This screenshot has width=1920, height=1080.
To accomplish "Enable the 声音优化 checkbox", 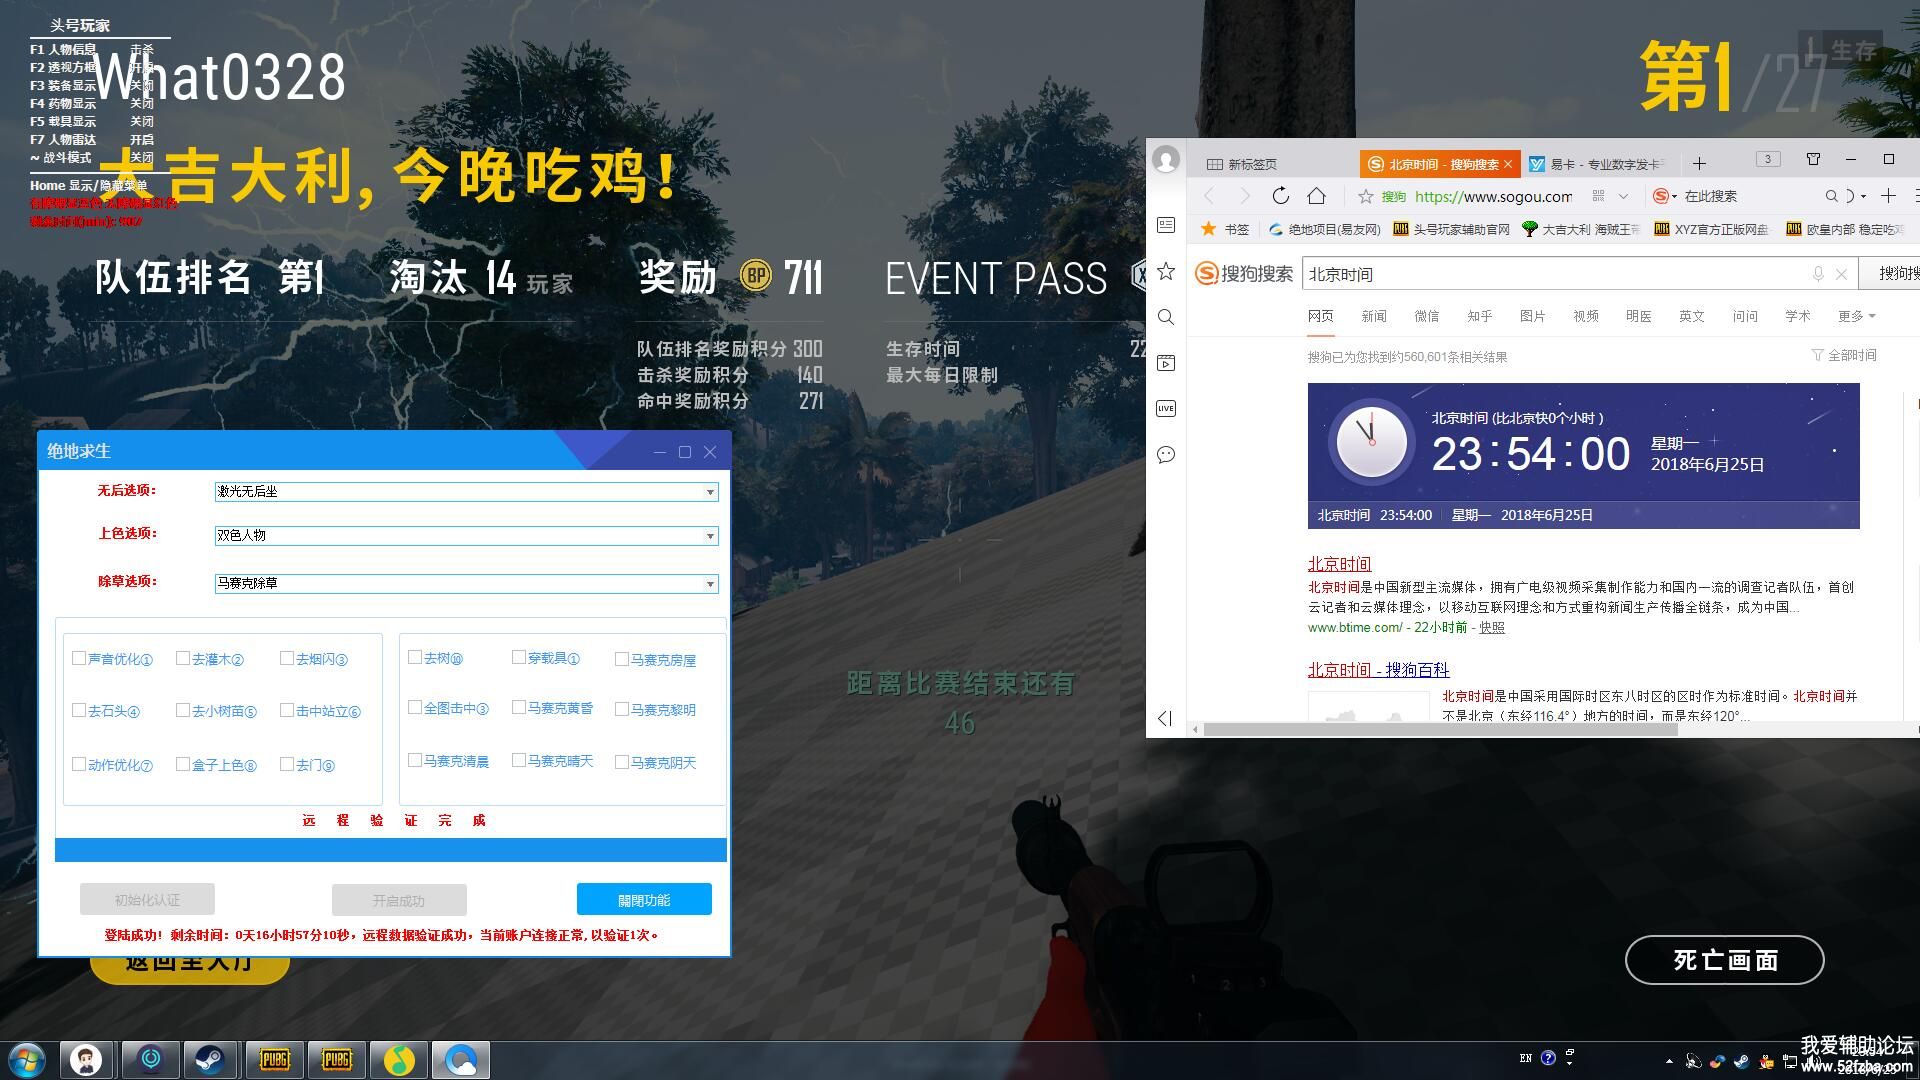I will tap(79, 658).
